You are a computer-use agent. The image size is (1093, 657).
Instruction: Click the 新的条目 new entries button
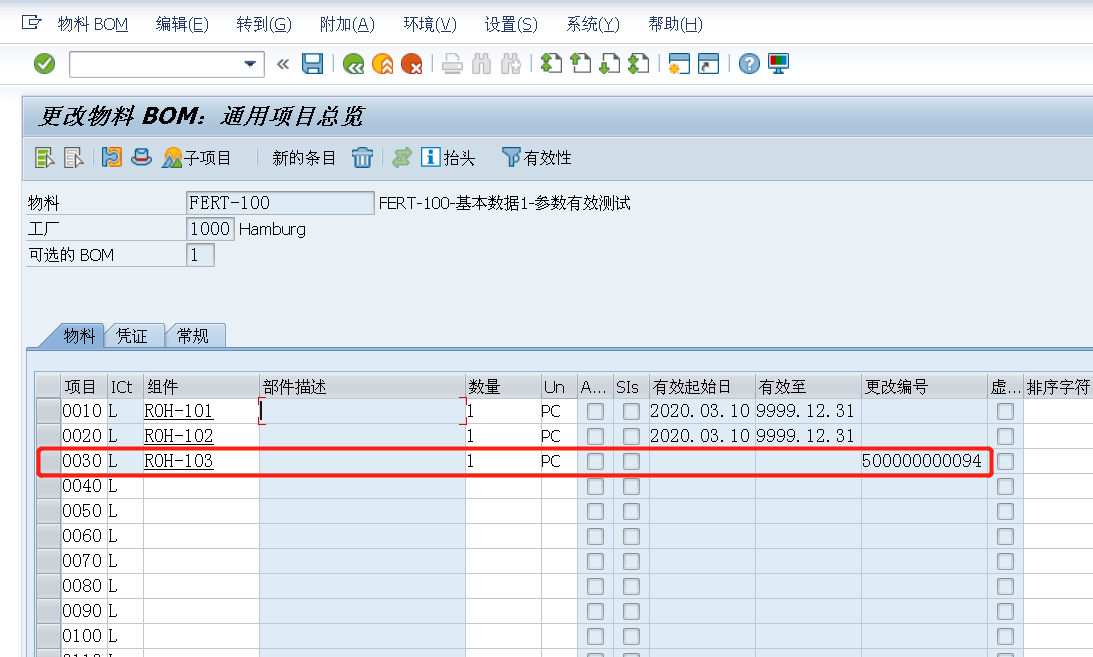304,158
